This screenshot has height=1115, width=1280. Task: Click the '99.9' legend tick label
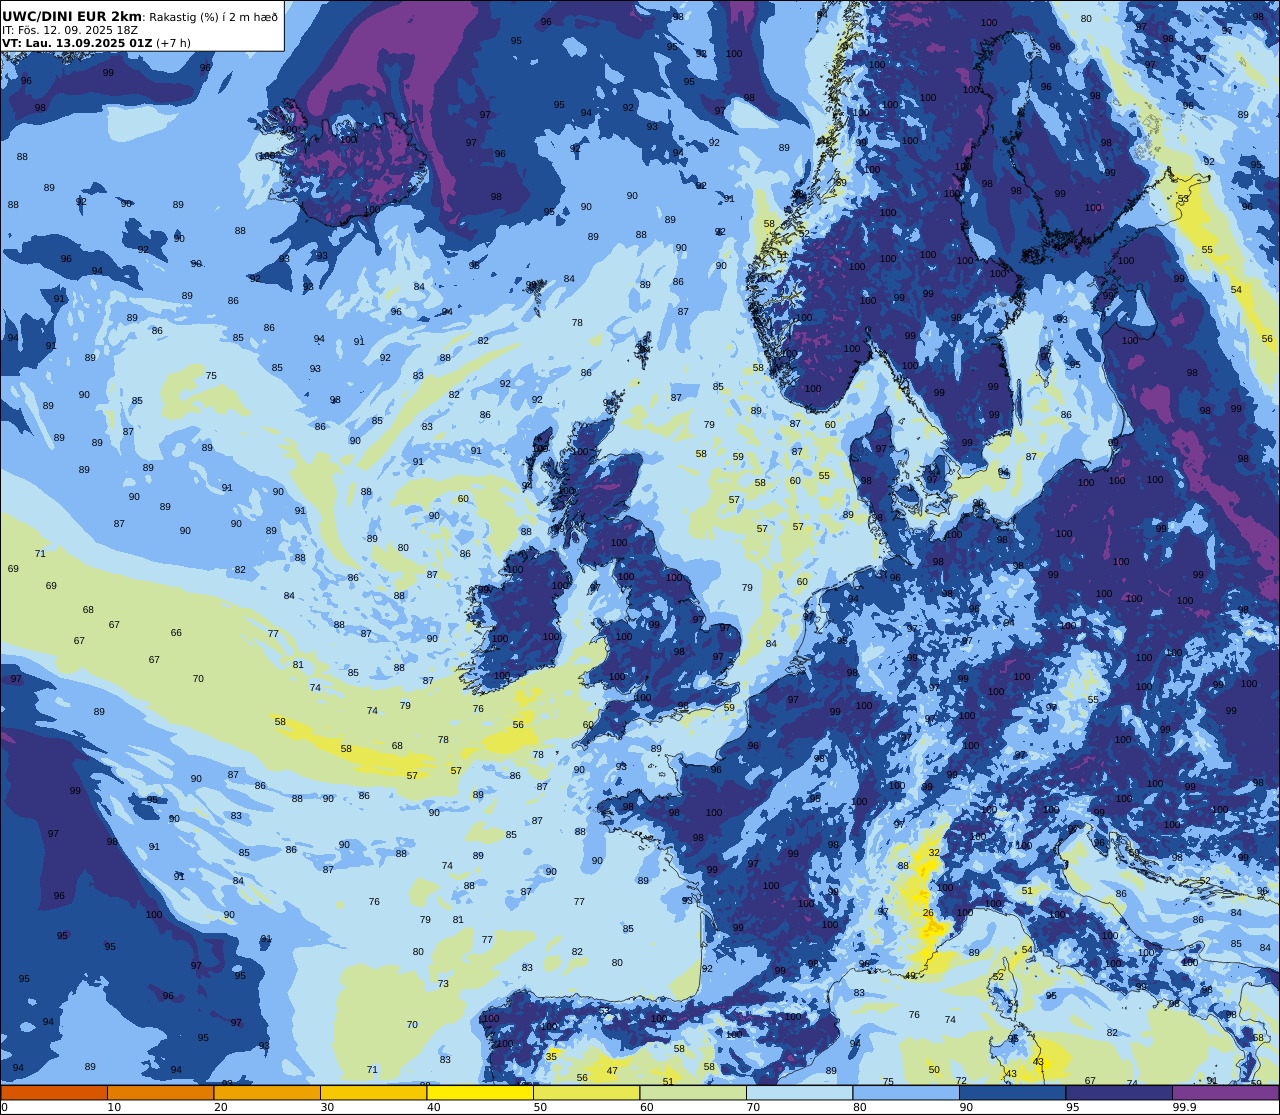(1184, 1107)
